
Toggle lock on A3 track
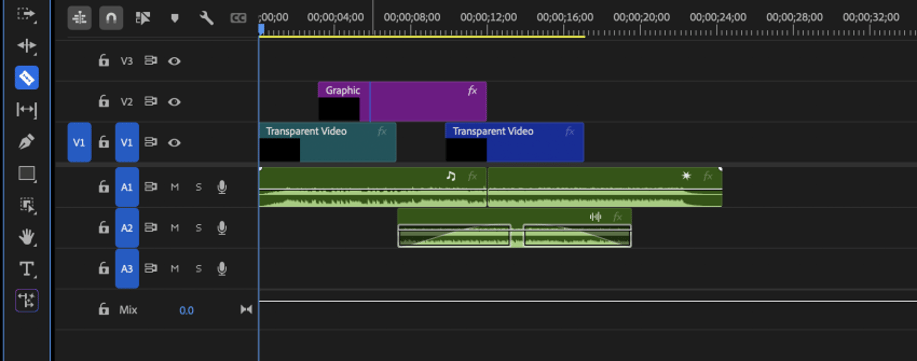click(104, 269)
